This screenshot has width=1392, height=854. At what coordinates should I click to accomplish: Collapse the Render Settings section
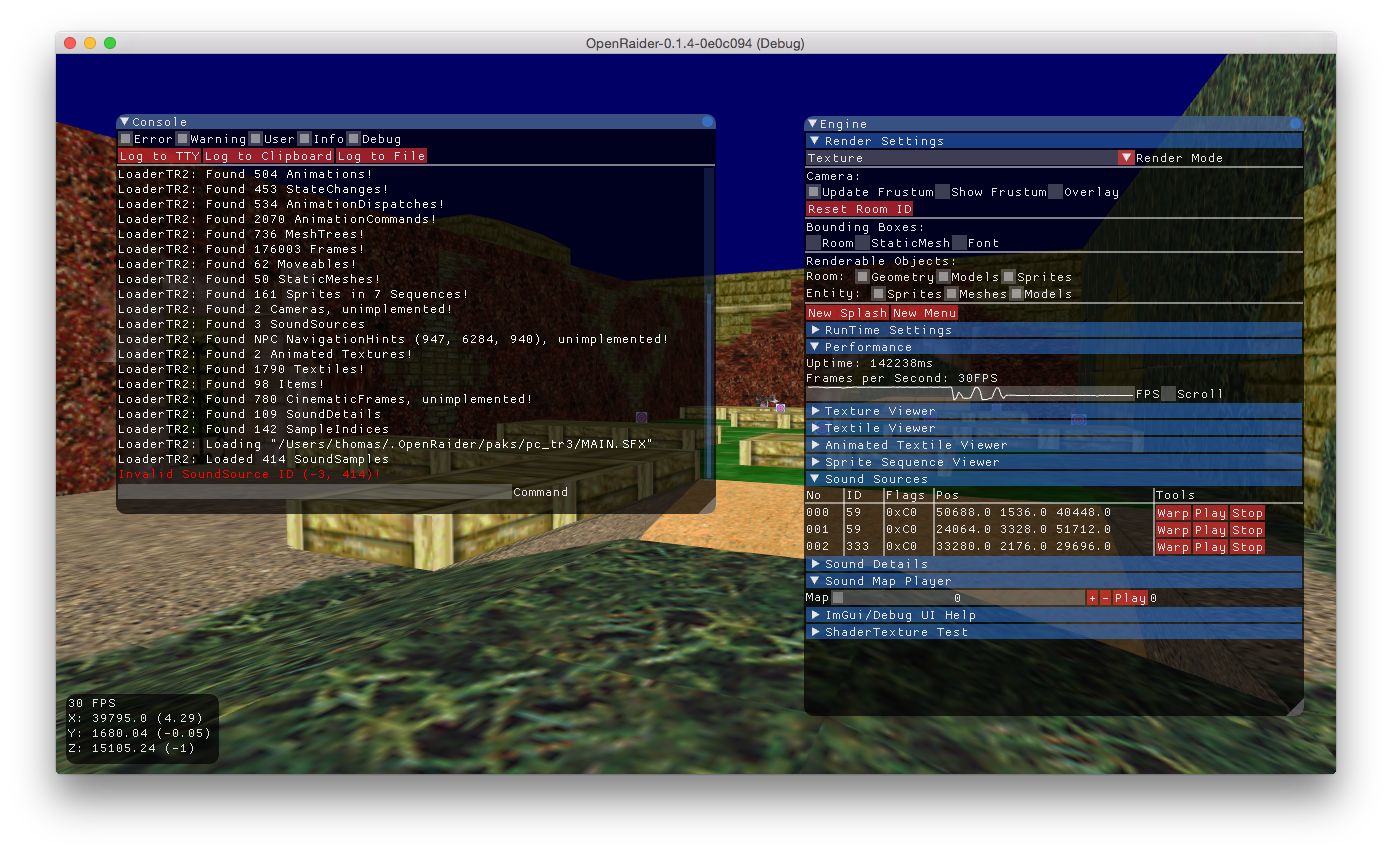click(x=1054, y=141)
